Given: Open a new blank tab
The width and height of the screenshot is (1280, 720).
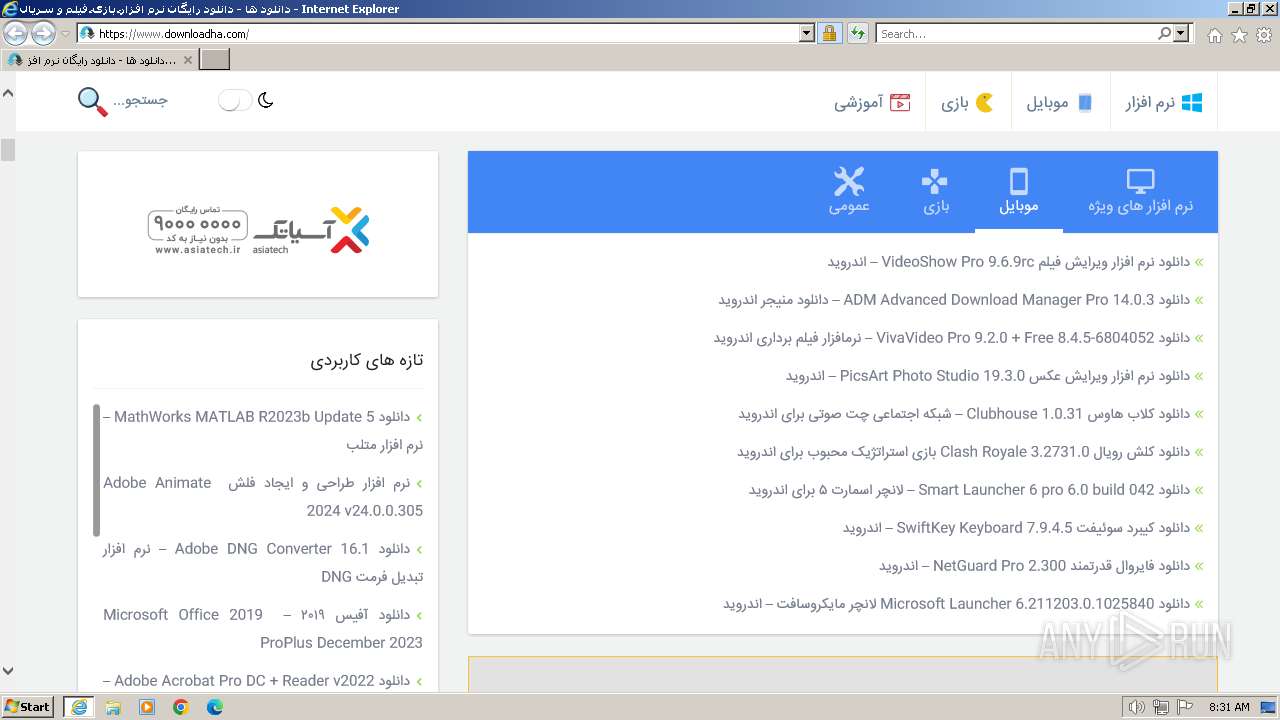Looking at the screenshot, I should tap(215, 60).
